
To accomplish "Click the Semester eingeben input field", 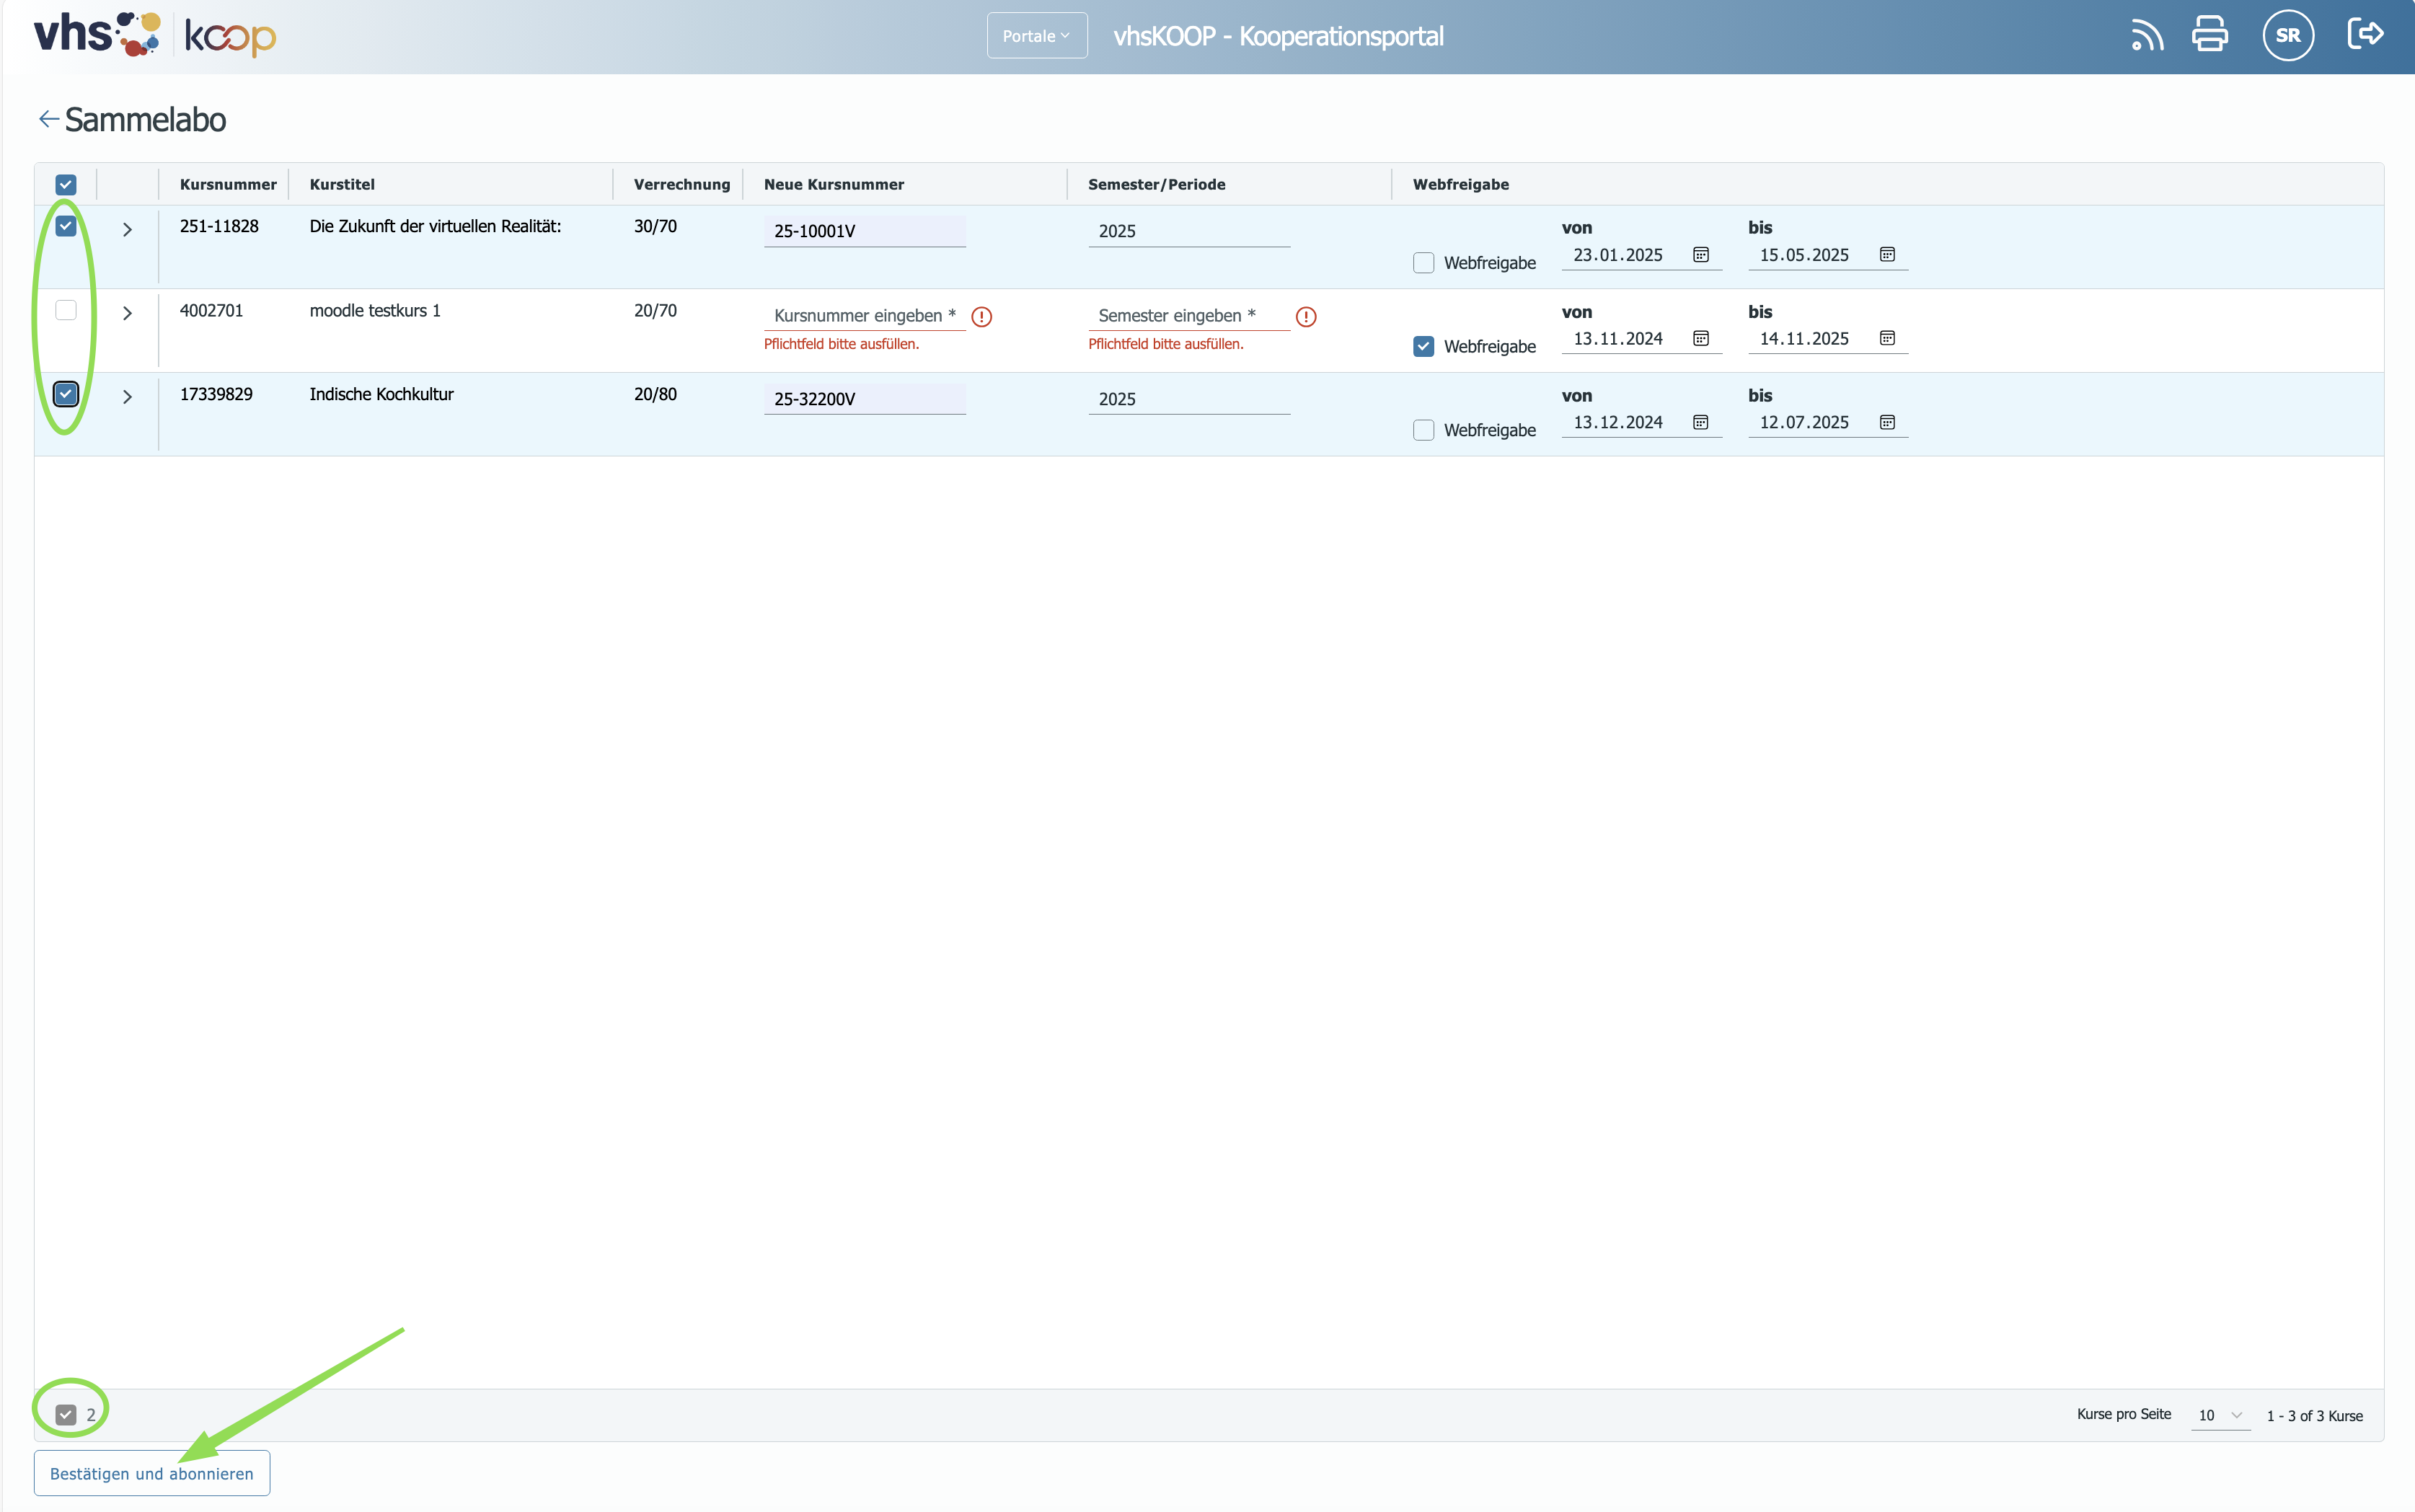I will click(1188, 316).
